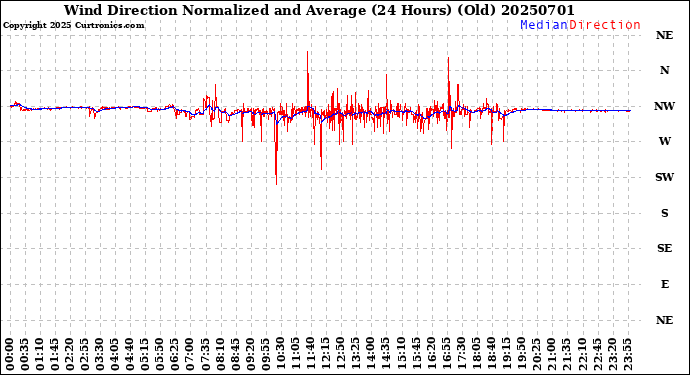Click the 11:40 time axis label
This screenshot has height=375, width=690.
point(311,355)
